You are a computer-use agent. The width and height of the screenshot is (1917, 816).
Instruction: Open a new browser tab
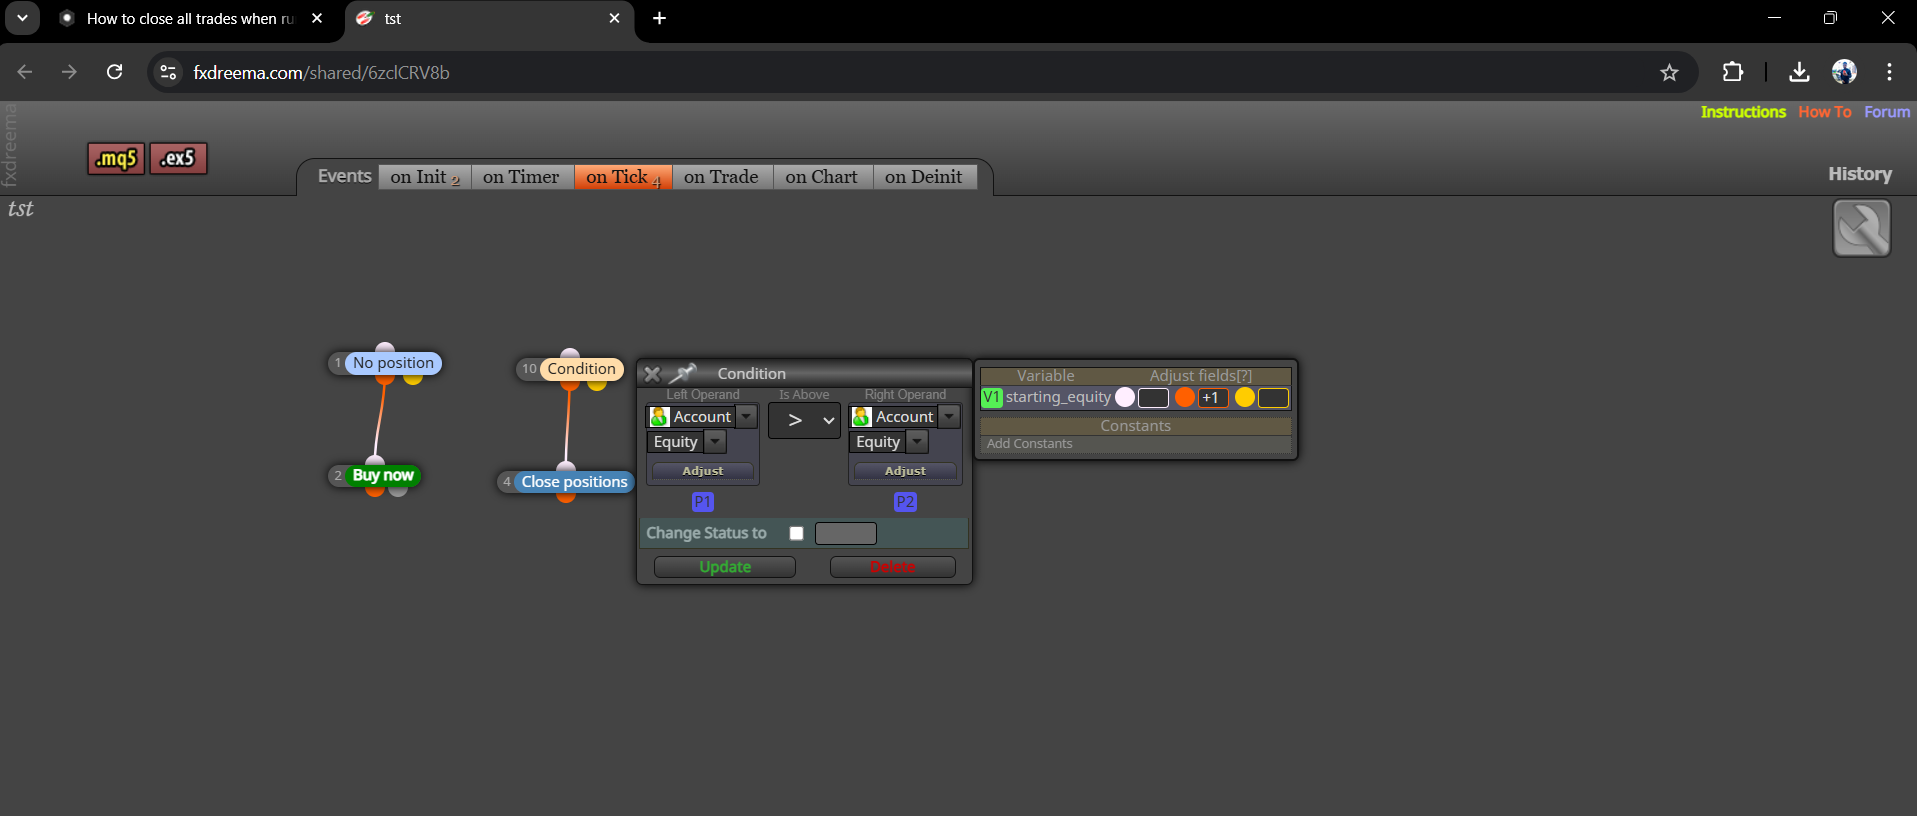click(659, 18)
